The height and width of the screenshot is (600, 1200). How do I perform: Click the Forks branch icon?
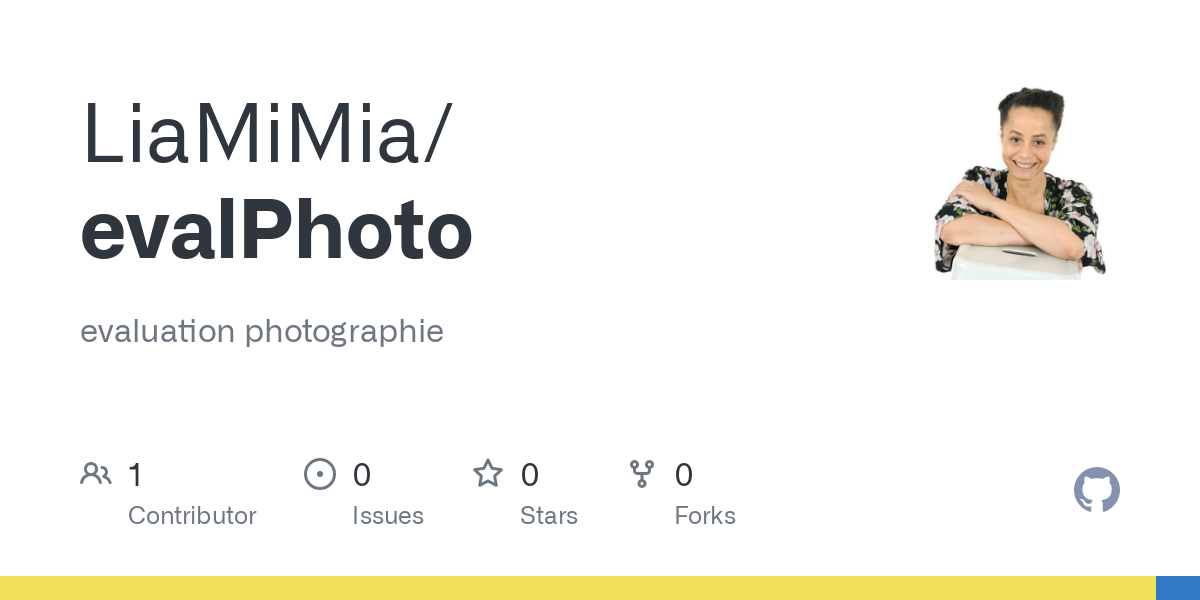tap(642, 473)
